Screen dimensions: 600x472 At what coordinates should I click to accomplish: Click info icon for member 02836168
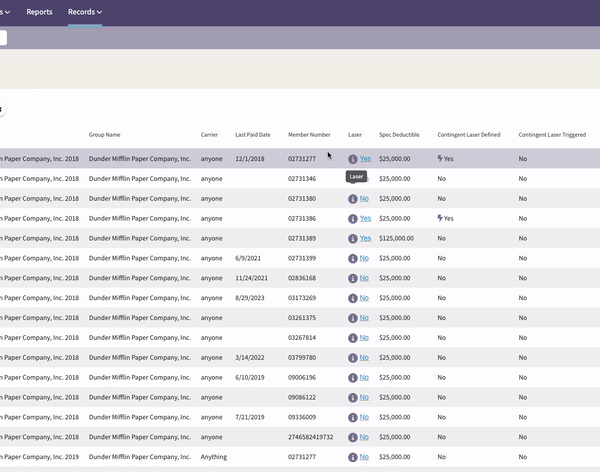352,278
